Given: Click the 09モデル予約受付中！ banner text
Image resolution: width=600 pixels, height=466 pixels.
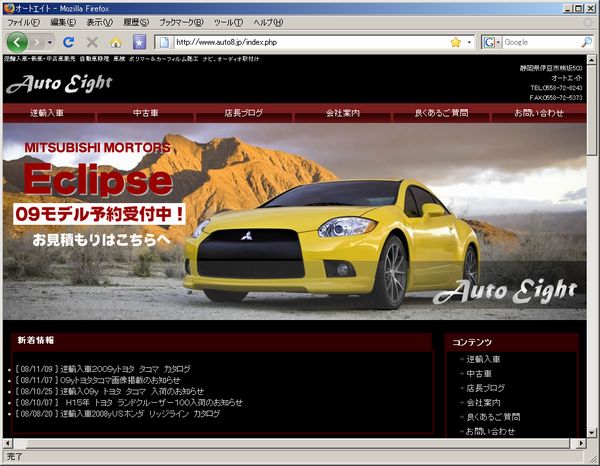Looking at the screenshot, I should (x=99, y=214).
